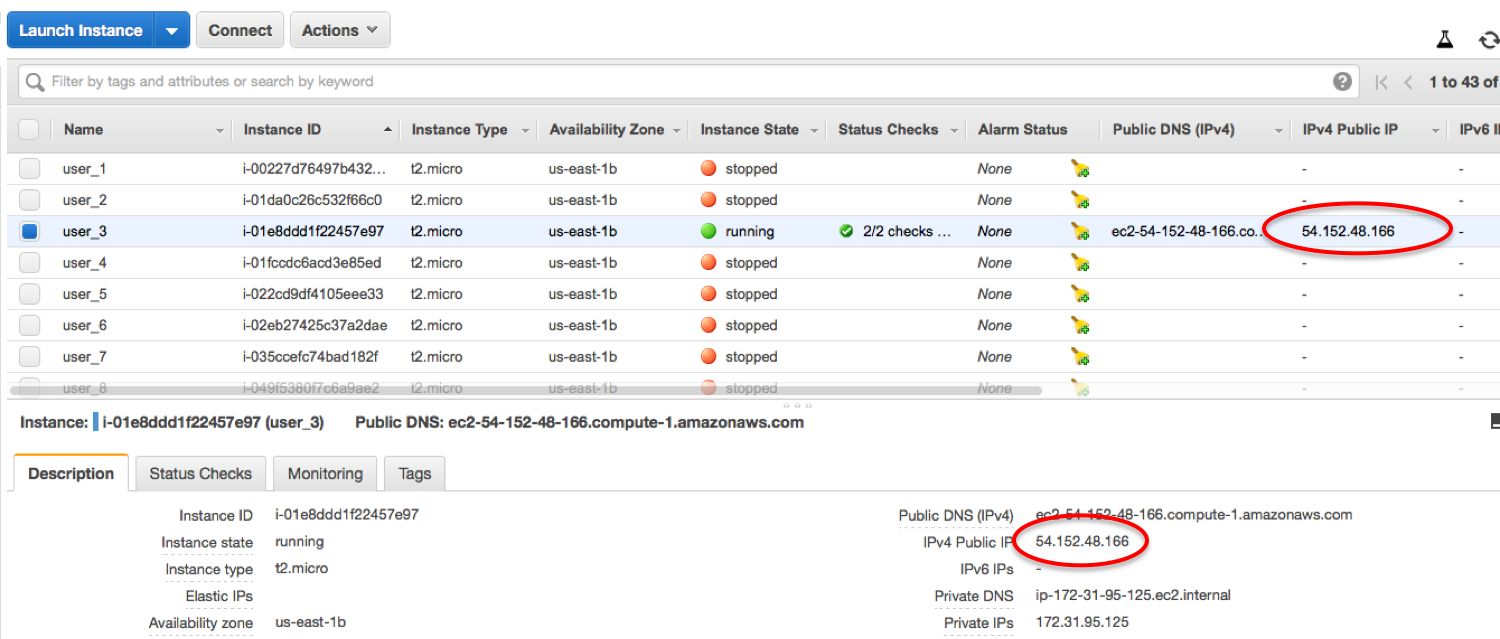Click the refresh instances icon
This screenshot has width=1500, height=639.
point(1488,40)
